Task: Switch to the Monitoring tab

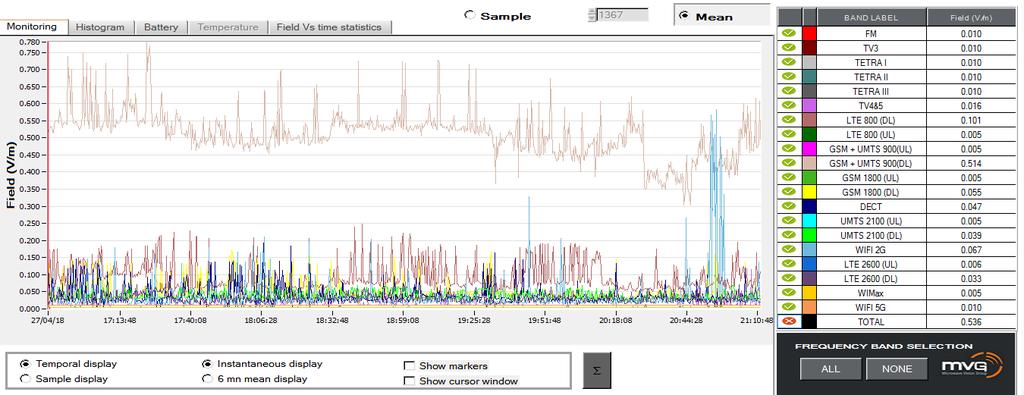Action: (33, 27)
